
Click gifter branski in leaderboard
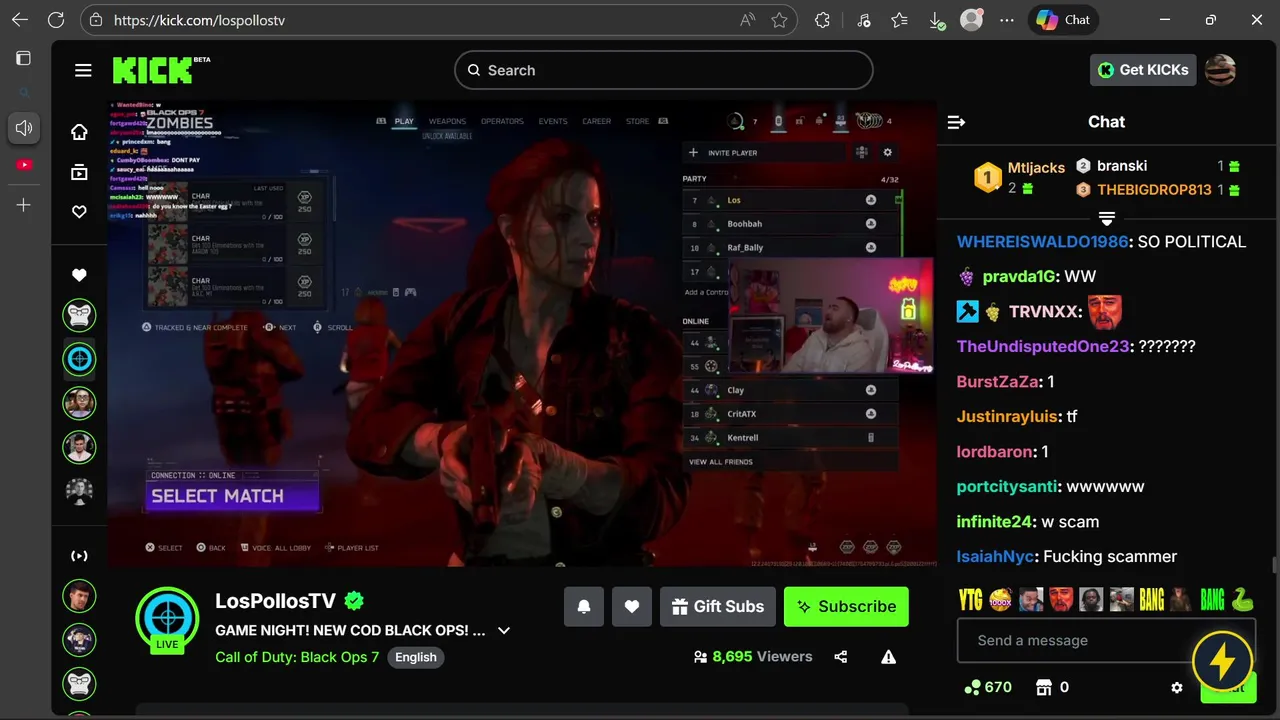pyautogui.click(x=1122, y=166)
